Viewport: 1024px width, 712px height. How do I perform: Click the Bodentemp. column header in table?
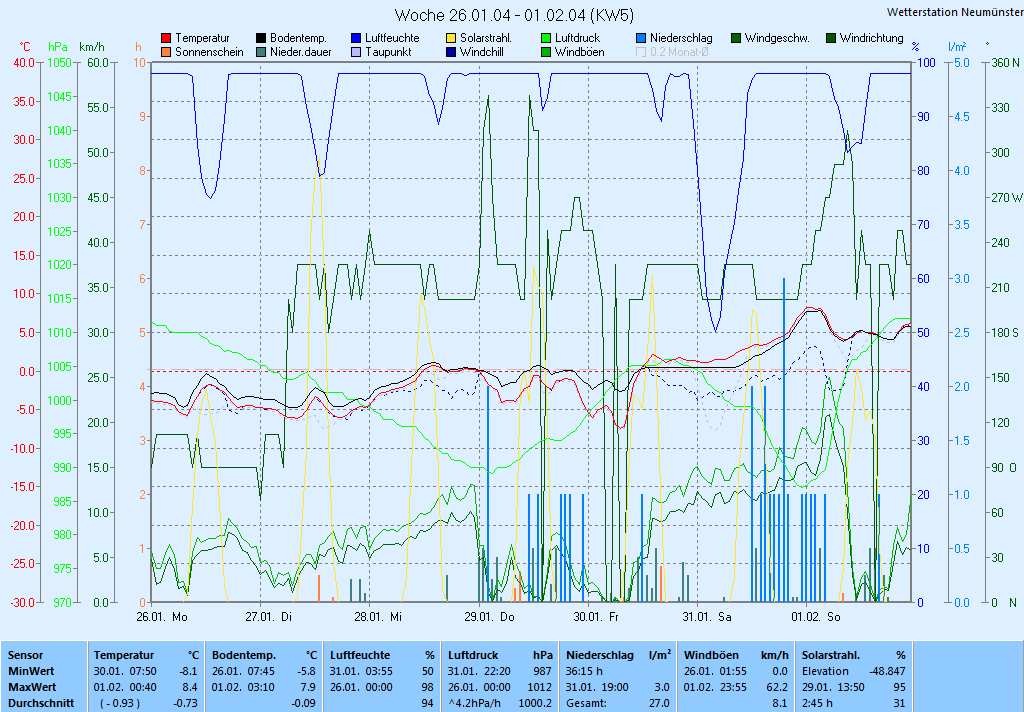tap(244, 655)
